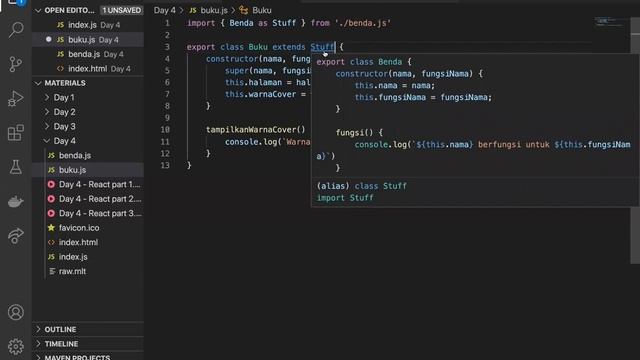Open the Explorer view icon
The height and width of the screenshot is (360, 640).
tap(16, 2)
